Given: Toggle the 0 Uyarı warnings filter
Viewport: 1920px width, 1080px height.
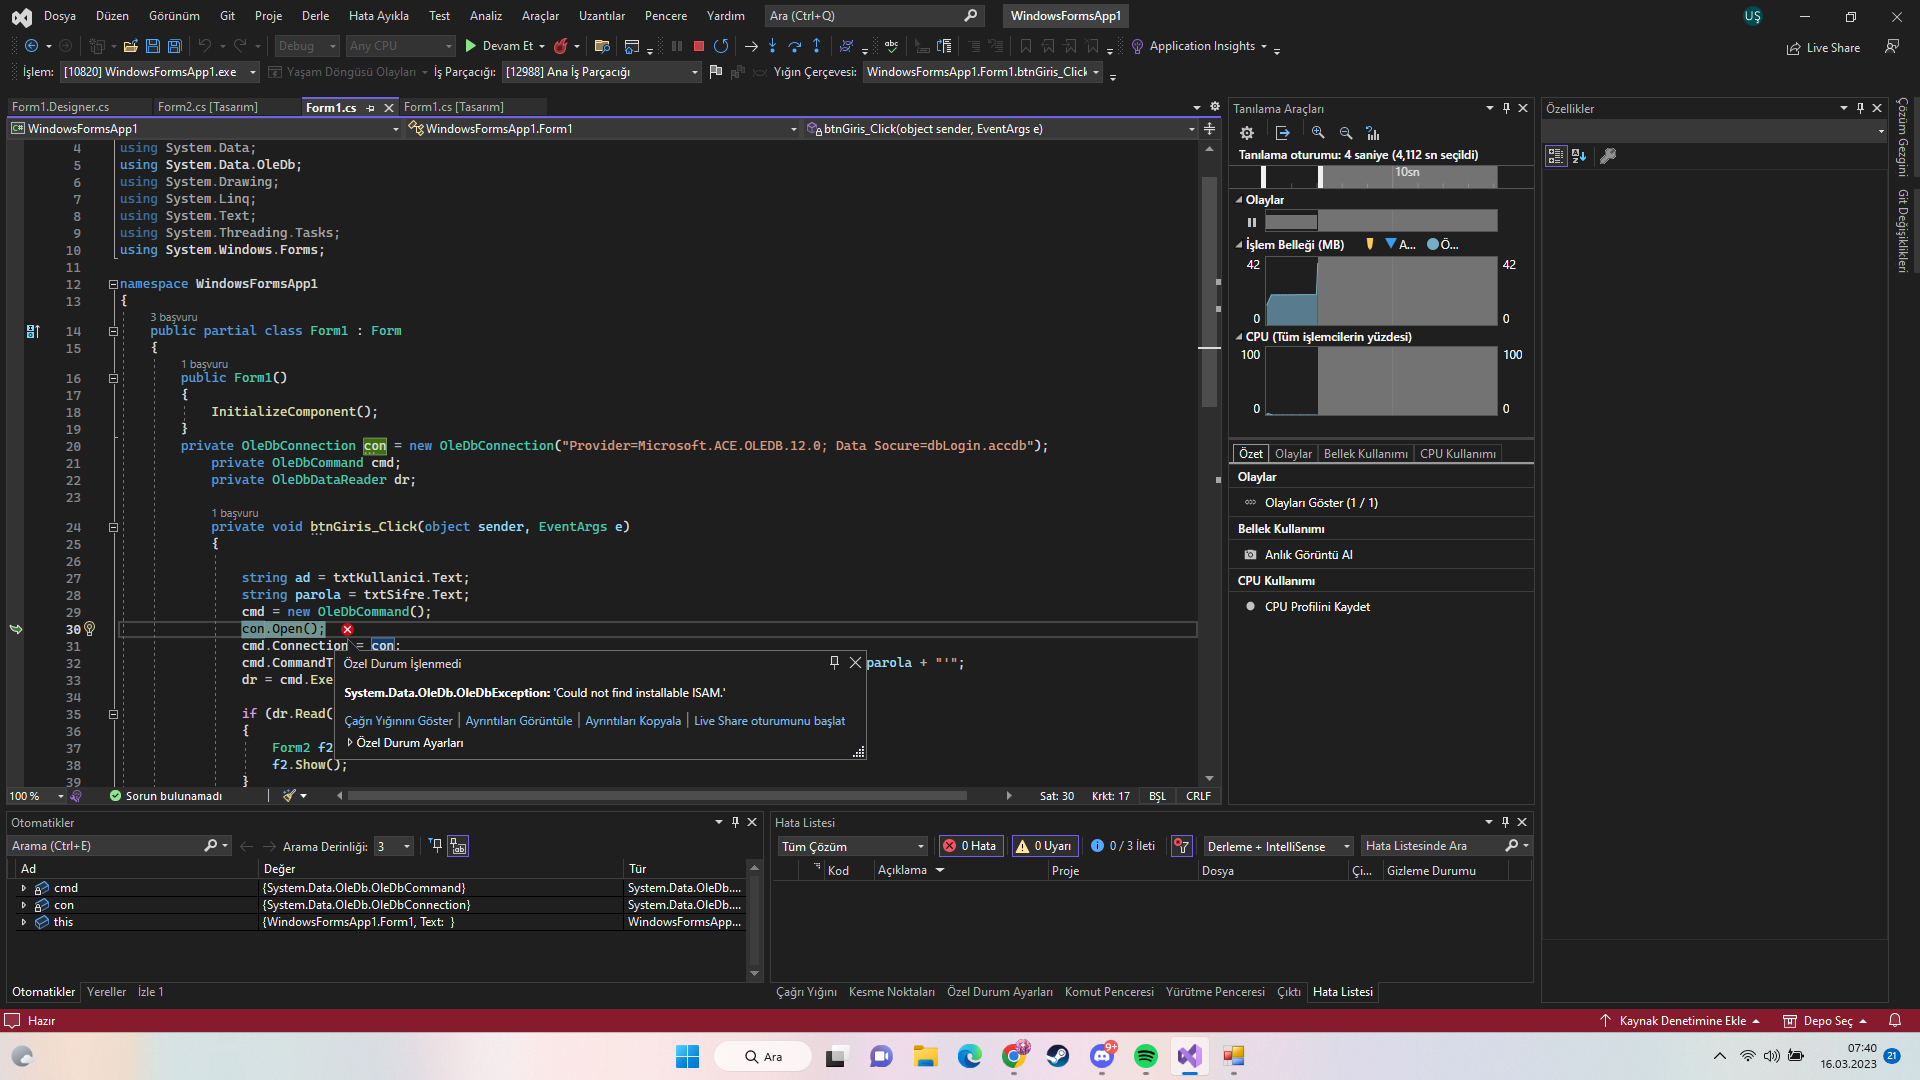Looking at the screenshot, I should (1044, 846).
